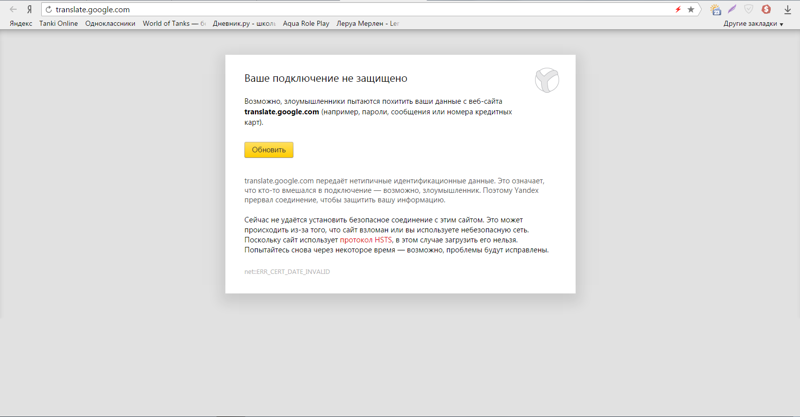Open the Одноклассники bookmark
The image size is (800, 417).
tap(110, 23)
